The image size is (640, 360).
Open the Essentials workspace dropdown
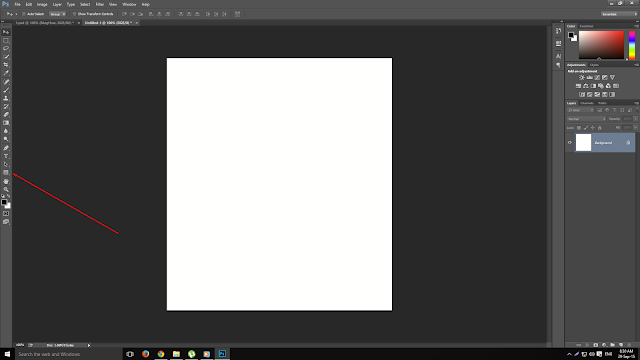click(x=619, y=14)
